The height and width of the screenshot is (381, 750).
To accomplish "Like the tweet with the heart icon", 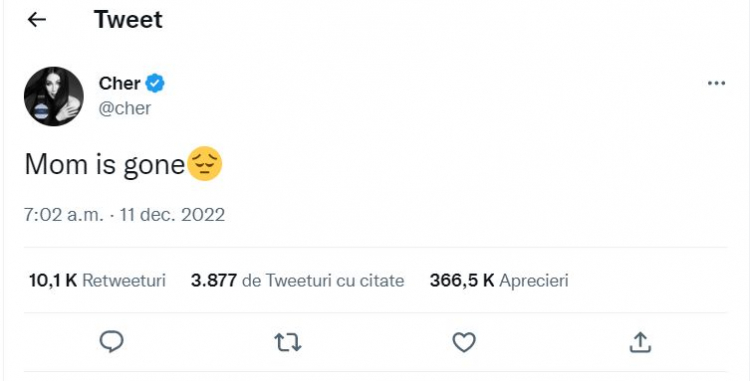I will pyautogui.click(x=464, y=342).
